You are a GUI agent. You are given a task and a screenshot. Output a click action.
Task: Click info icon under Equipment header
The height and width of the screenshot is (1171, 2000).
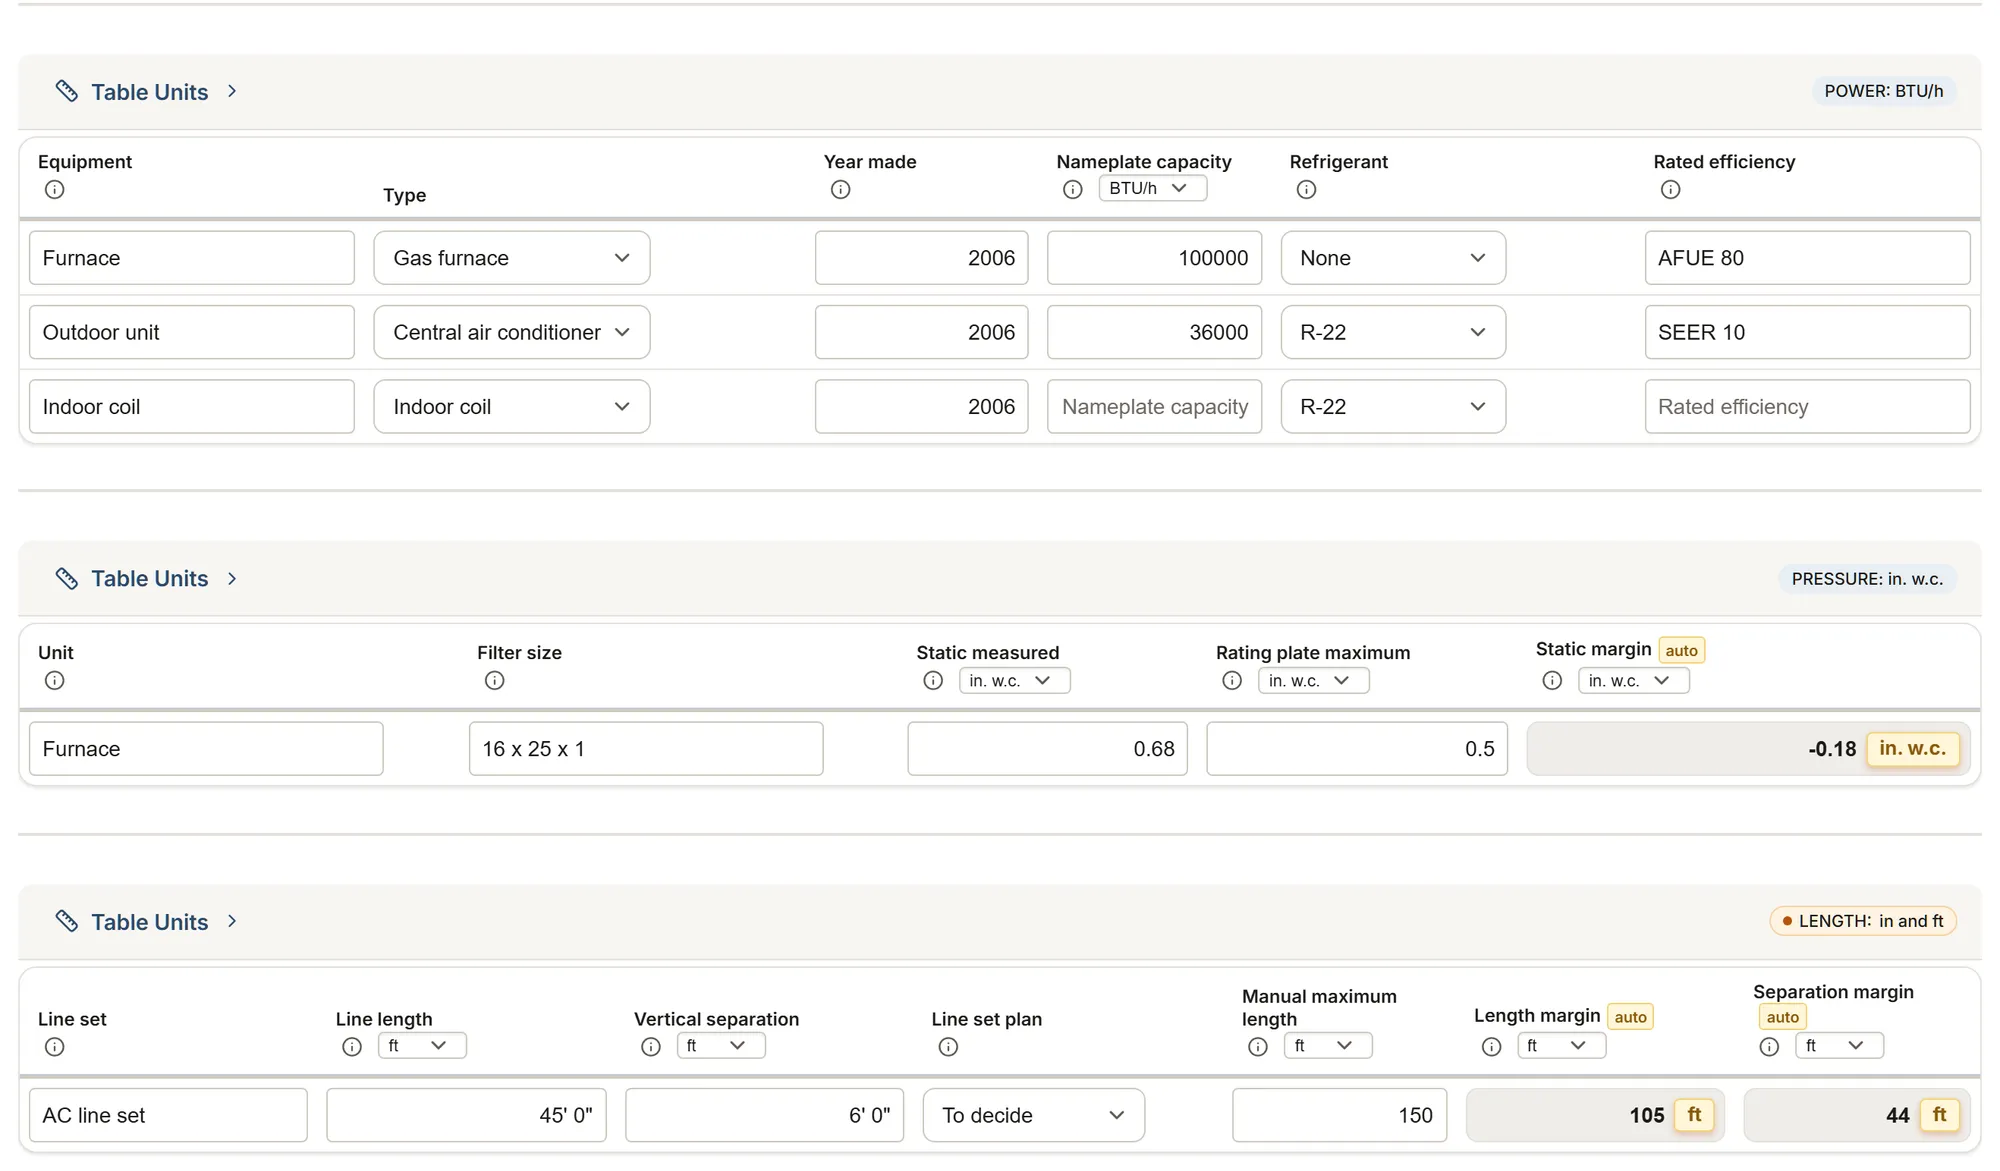click(x=55, y=189)
